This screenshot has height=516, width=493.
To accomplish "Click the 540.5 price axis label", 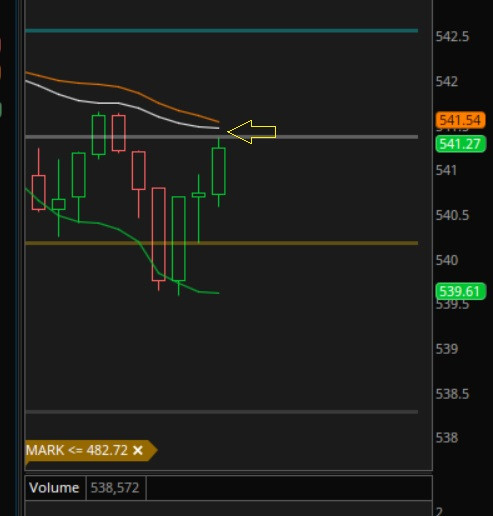I will coord(452,215).
